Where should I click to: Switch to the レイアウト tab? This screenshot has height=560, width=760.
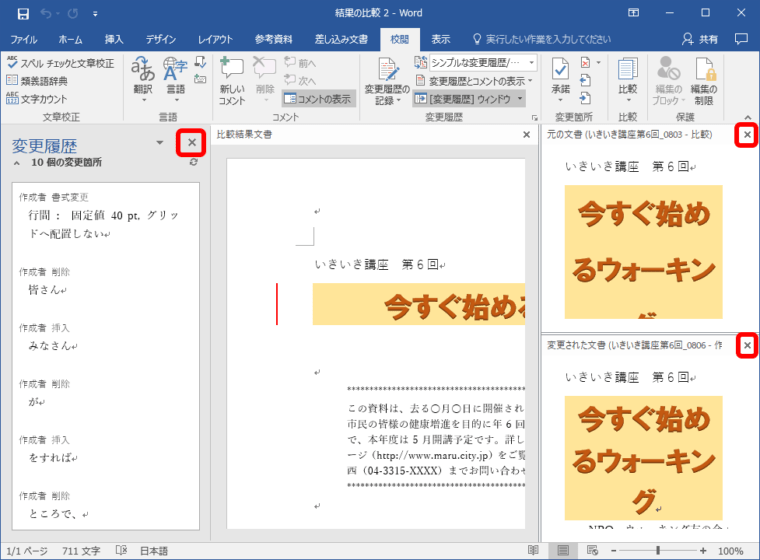coord(215,39)
